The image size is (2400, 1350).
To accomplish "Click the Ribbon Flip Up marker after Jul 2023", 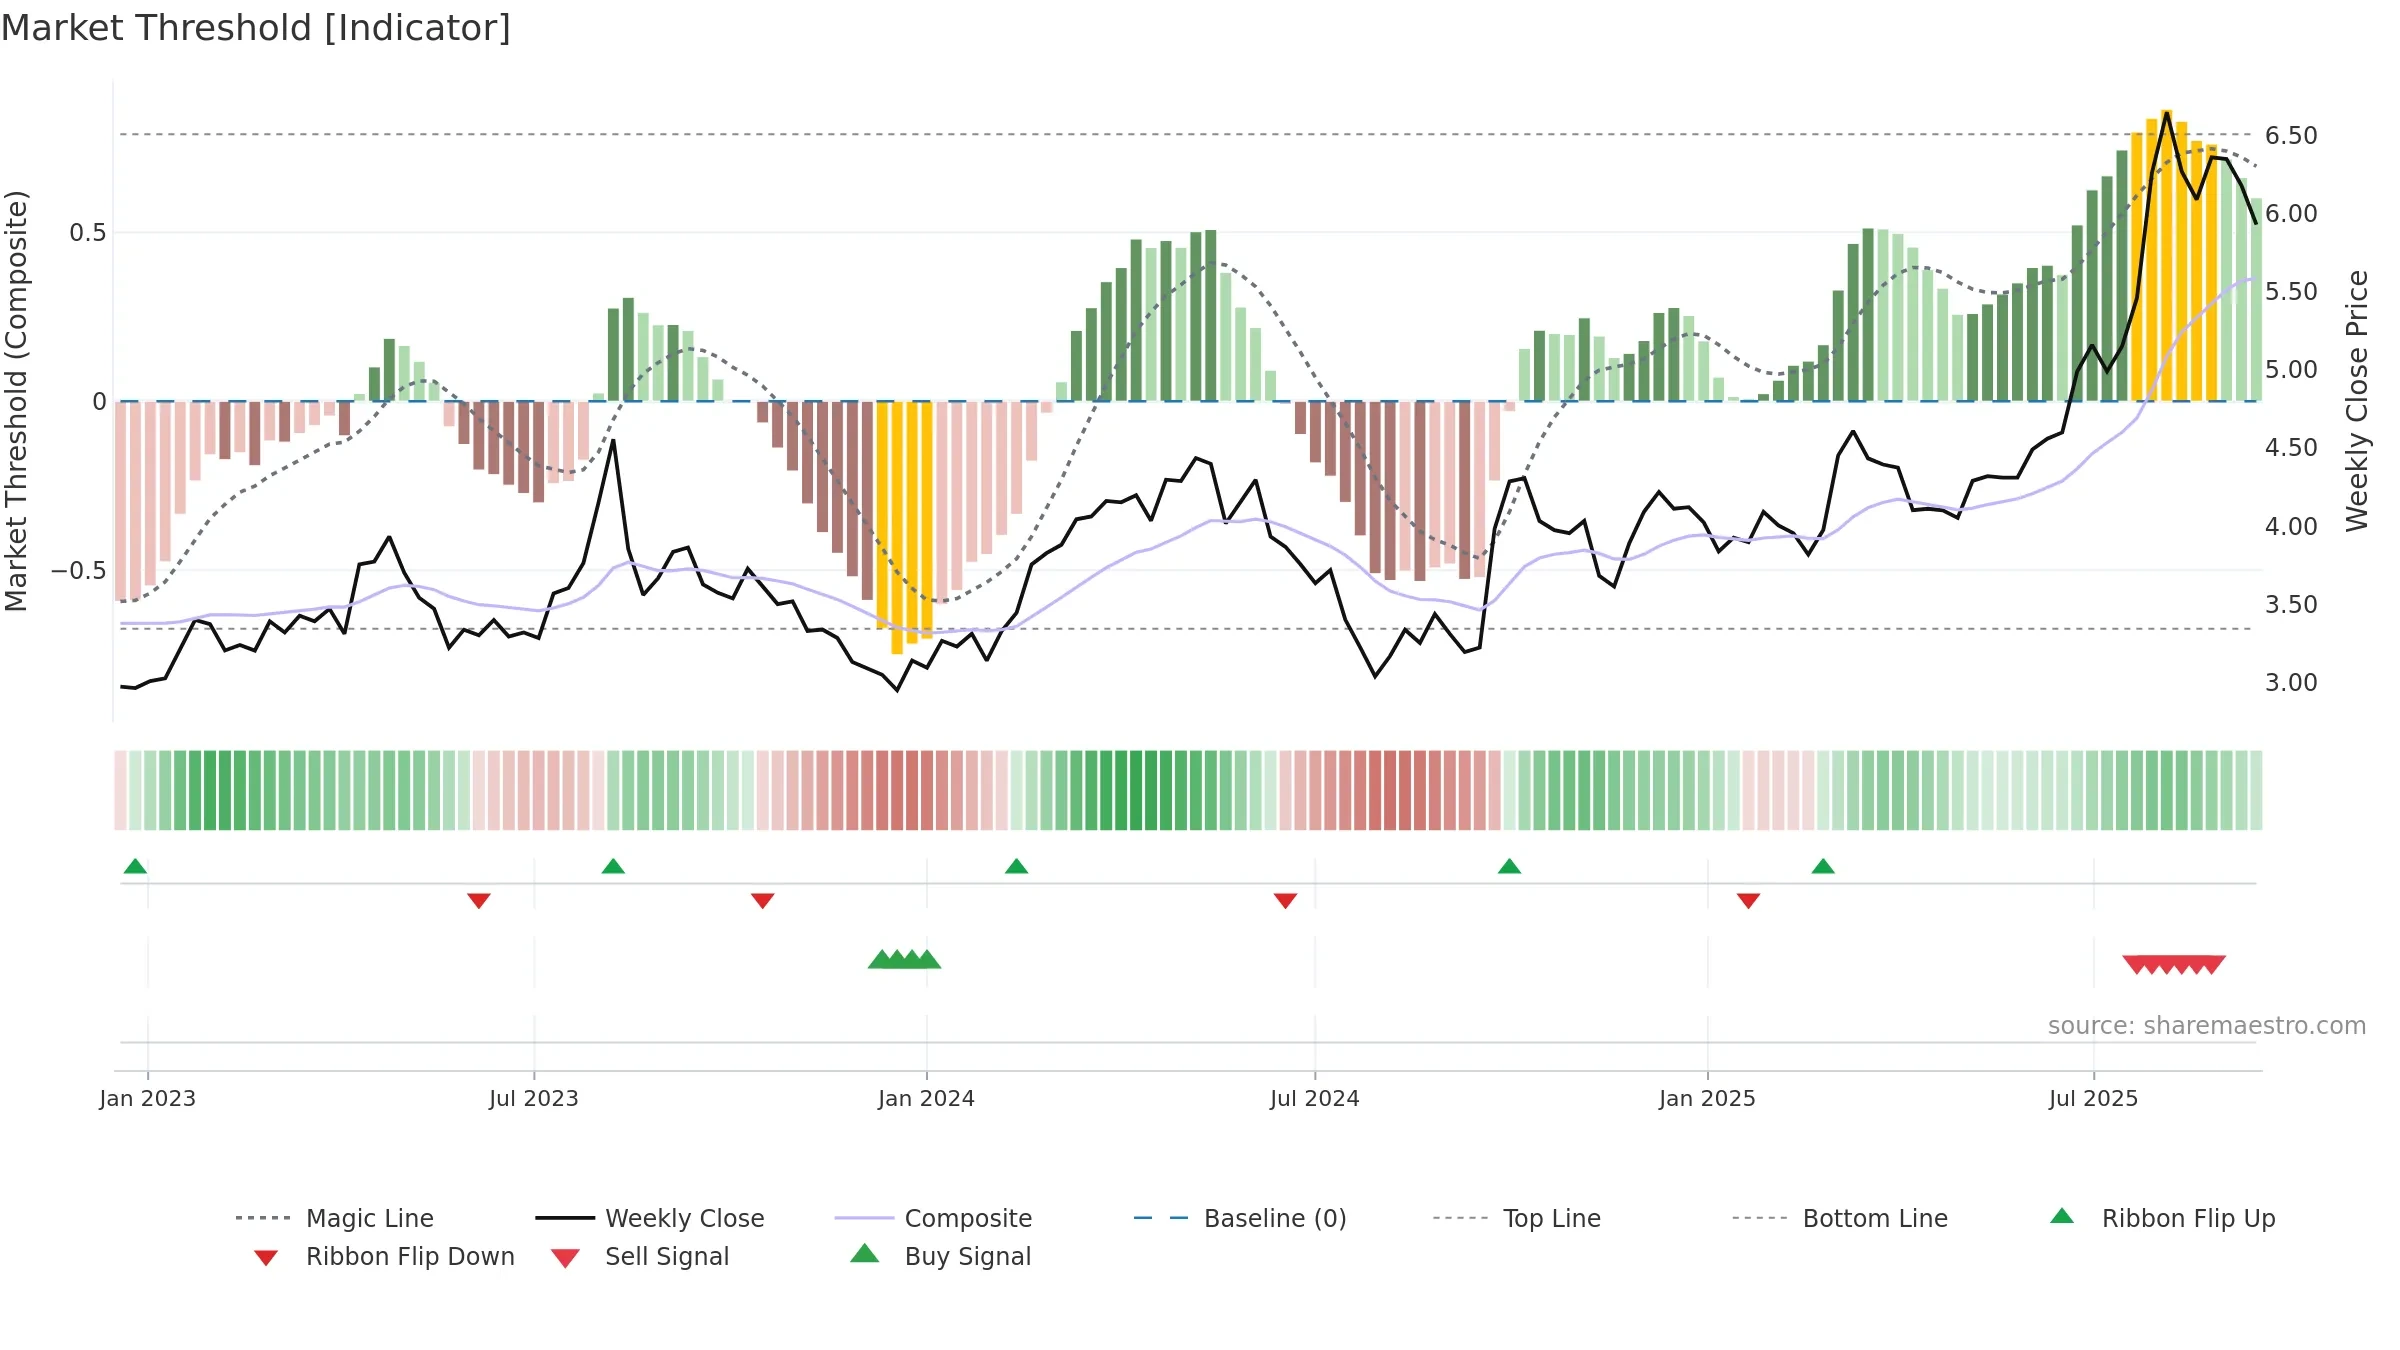I will (613, 866).
